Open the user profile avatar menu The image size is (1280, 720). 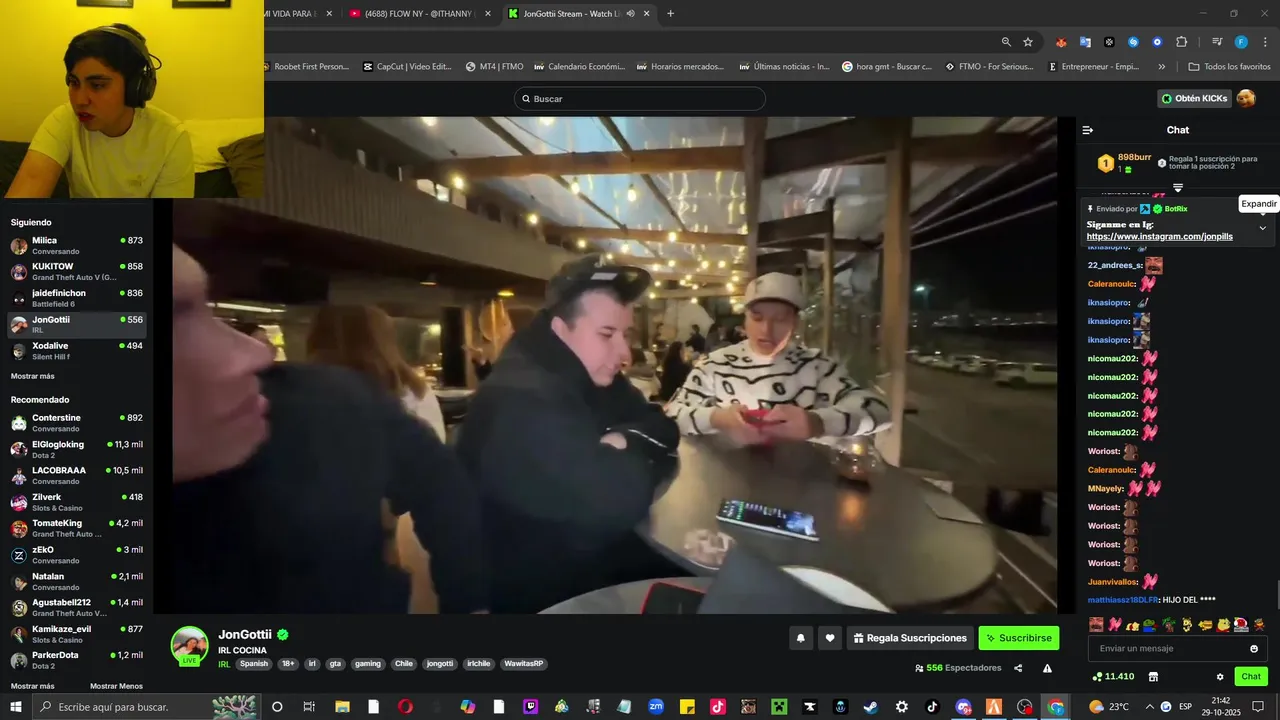click(x=1246, y=98)
